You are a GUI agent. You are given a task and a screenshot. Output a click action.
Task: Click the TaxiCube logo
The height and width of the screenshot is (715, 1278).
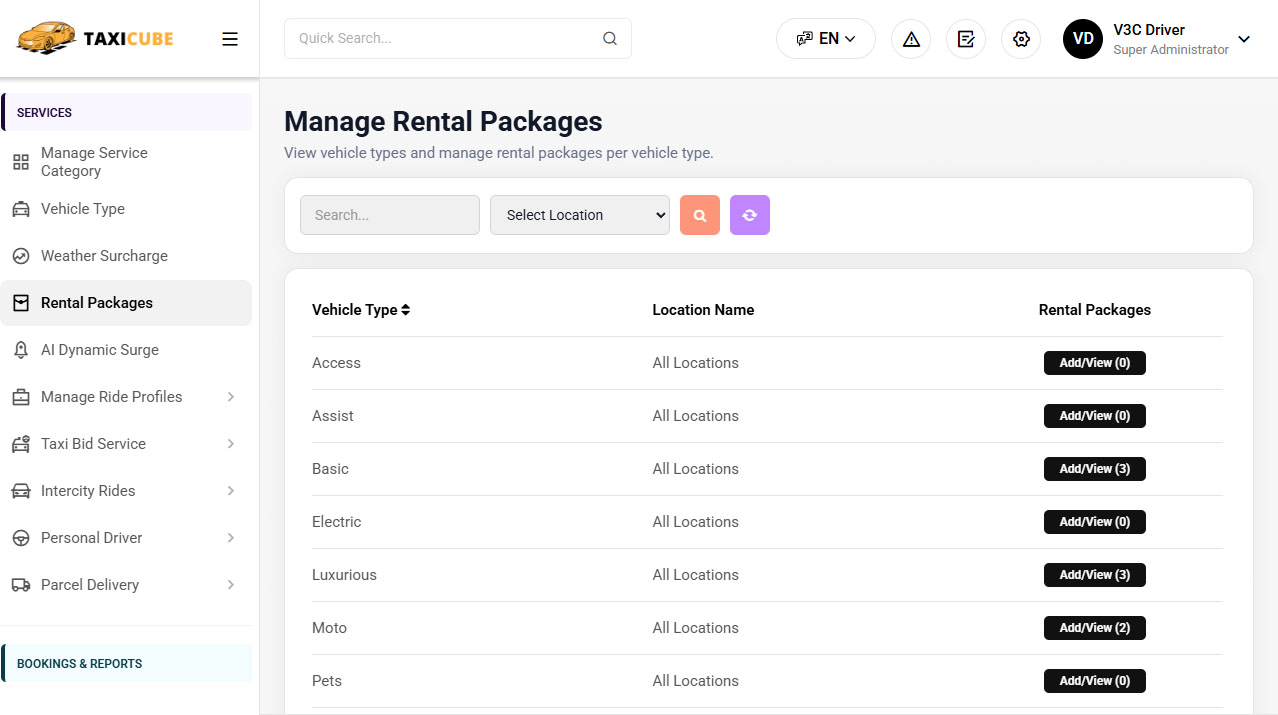(95, 38)
